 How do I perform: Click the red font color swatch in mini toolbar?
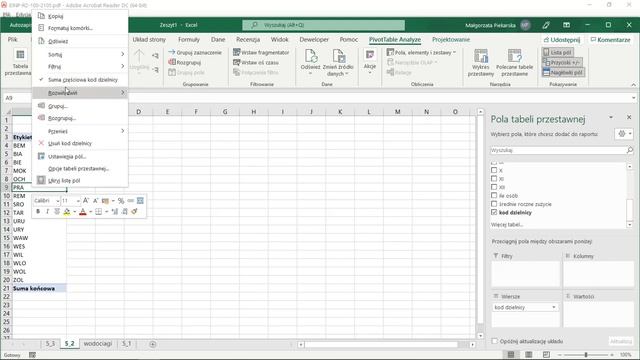(x=82, y=211)
